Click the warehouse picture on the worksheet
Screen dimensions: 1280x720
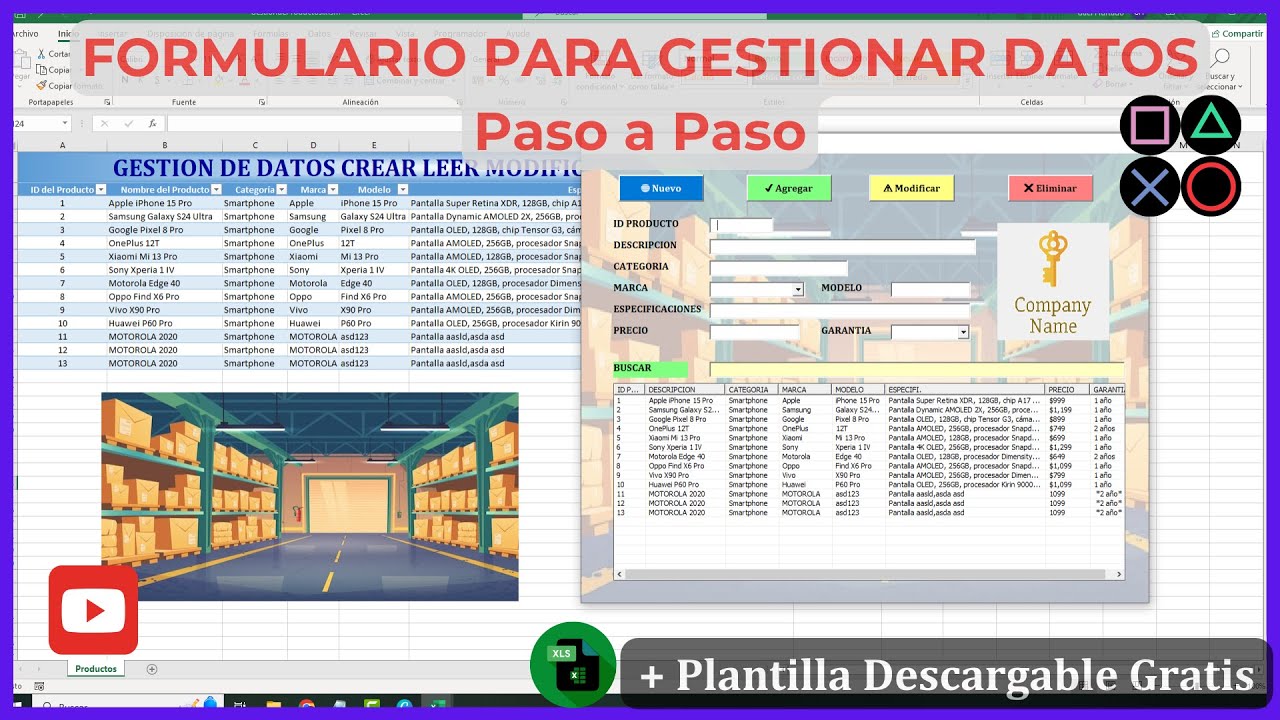point(310,496)
